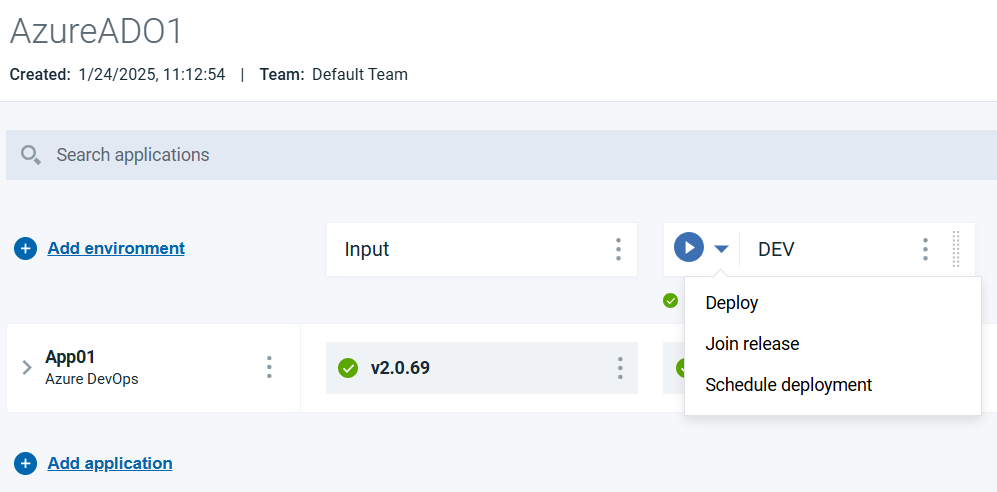
Task: Open the DEV environment kebab menu
Action: click(x=925, y=249)
